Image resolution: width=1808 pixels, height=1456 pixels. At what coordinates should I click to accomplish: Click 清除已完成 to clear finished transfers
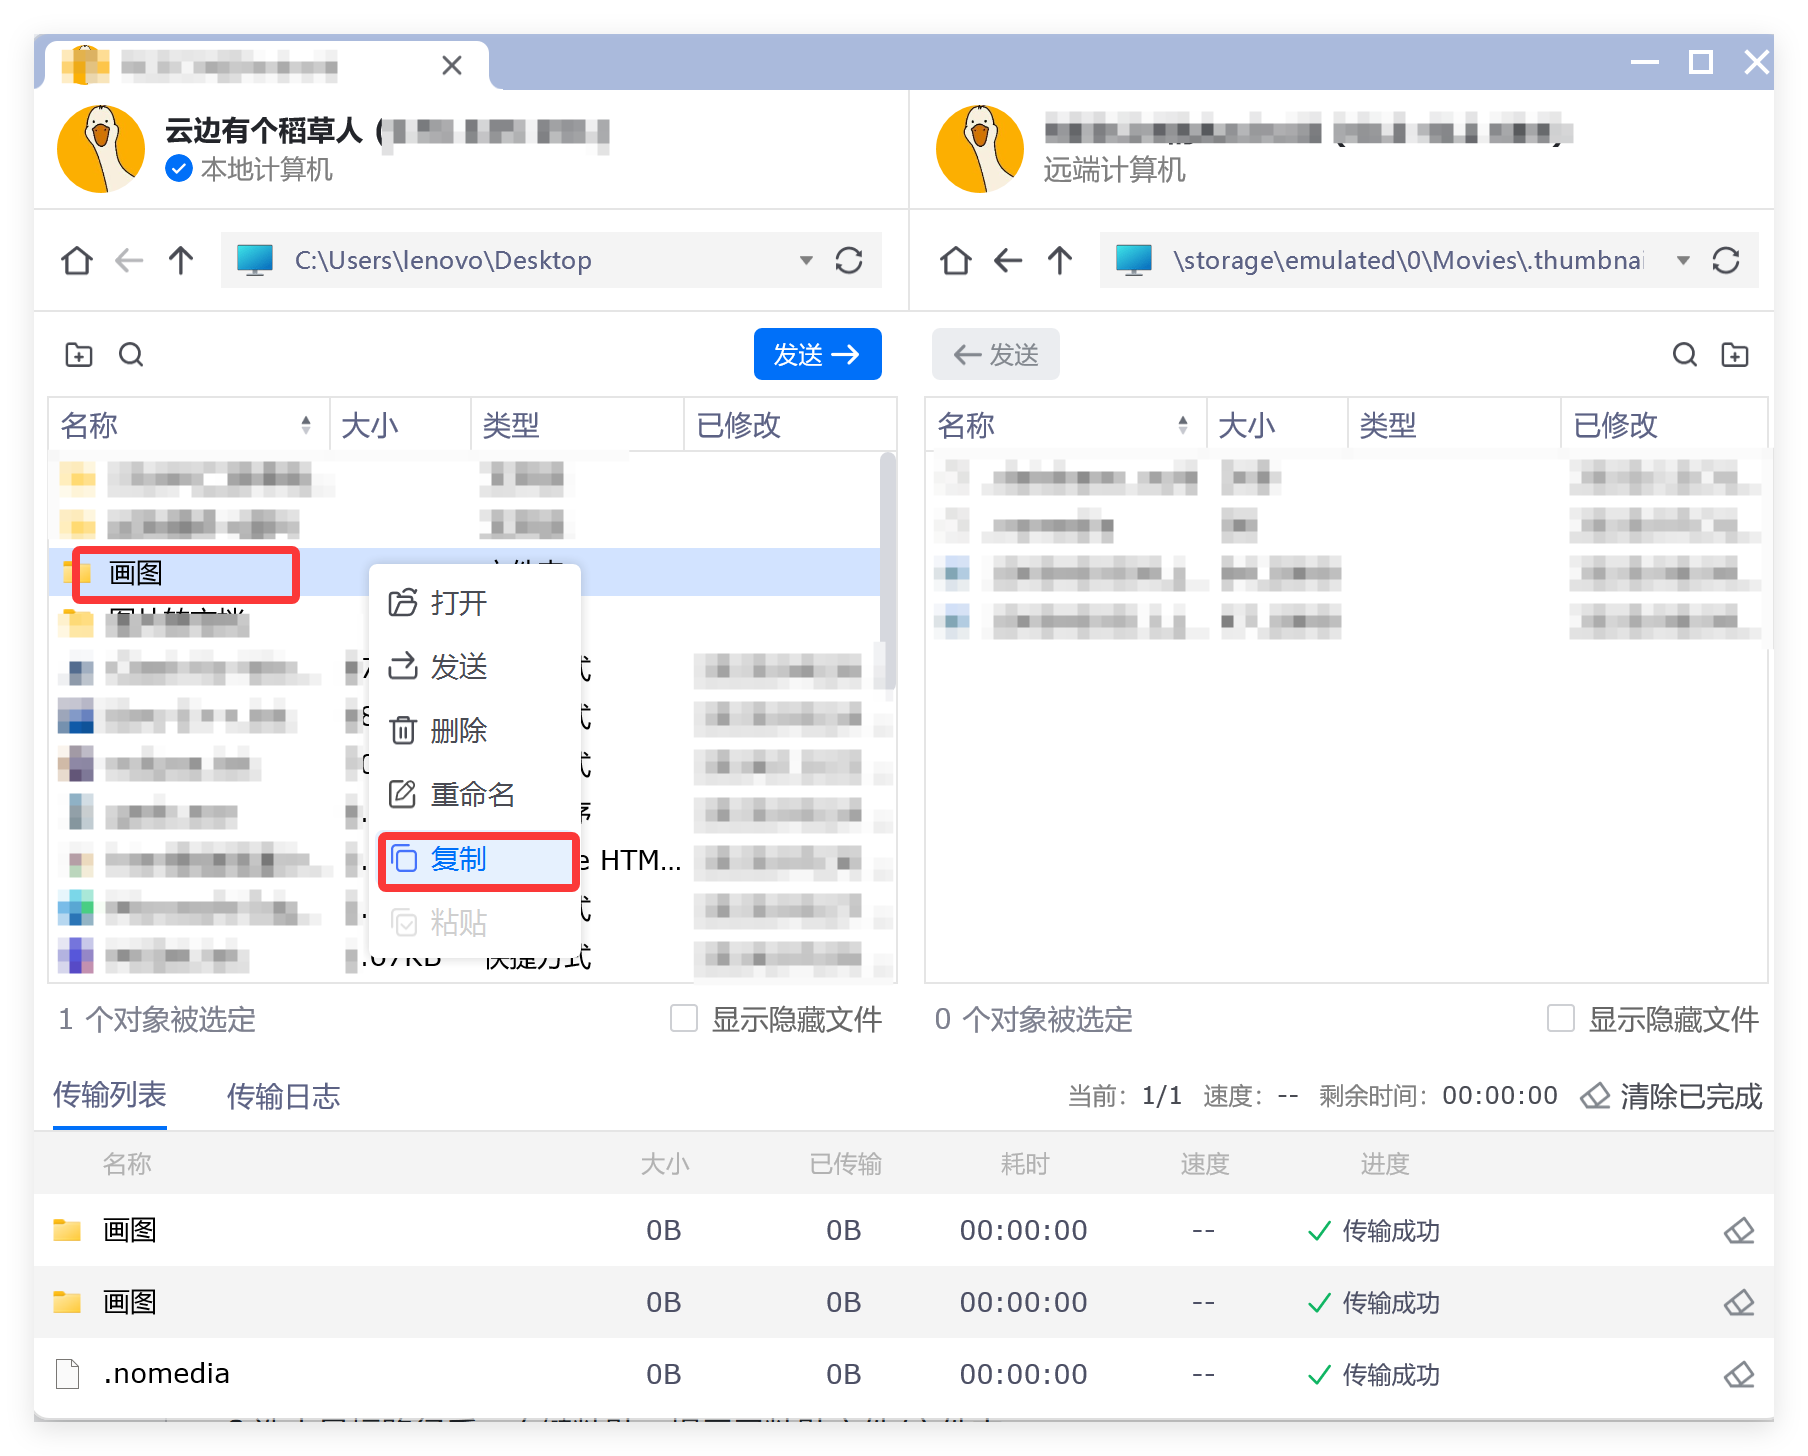point(1671,1096)
